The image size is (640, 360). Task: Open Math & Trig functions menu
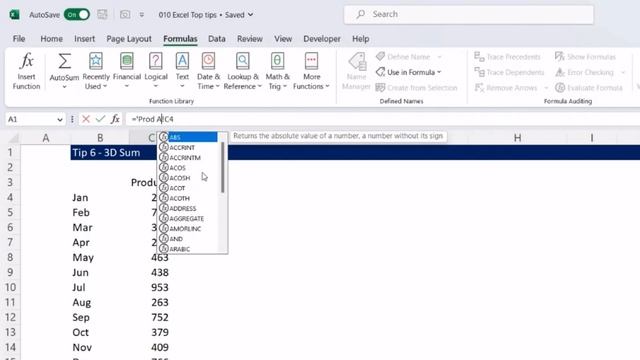click(278, 71)
